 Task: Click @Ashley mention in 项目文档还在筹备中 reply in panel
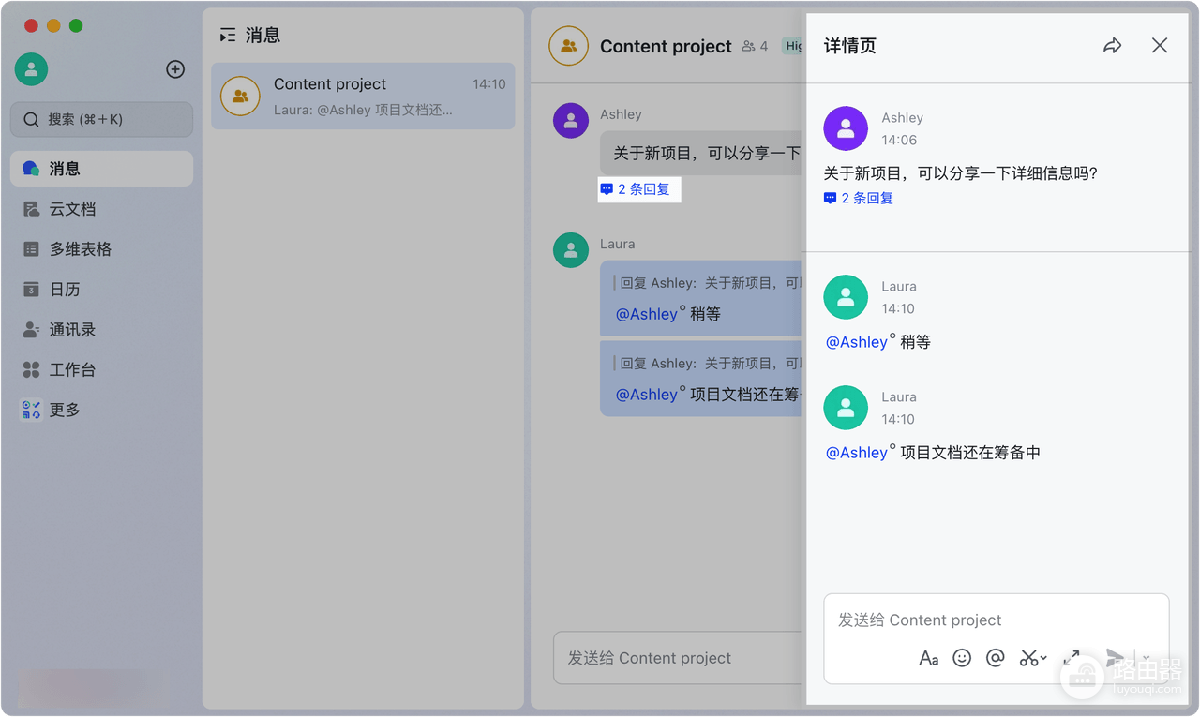coord(859,452)
